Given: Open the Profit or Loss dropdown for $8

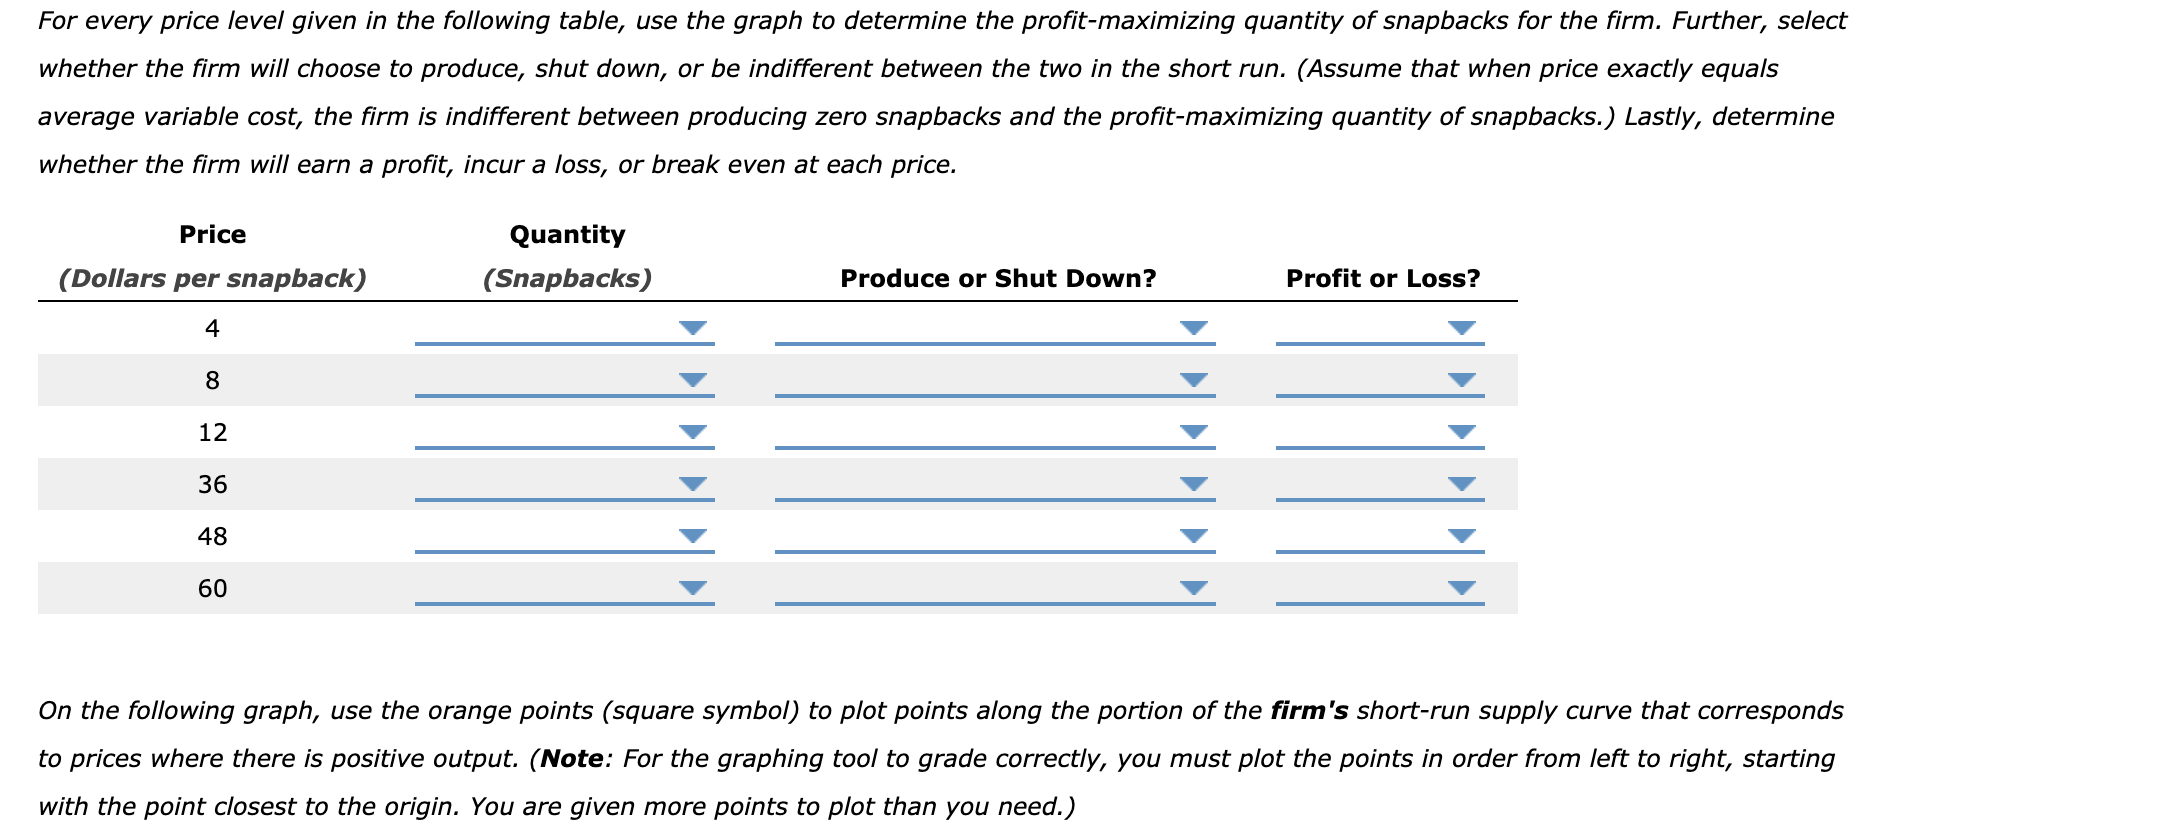Looking at the screenshot, I should click(1461, 378).
